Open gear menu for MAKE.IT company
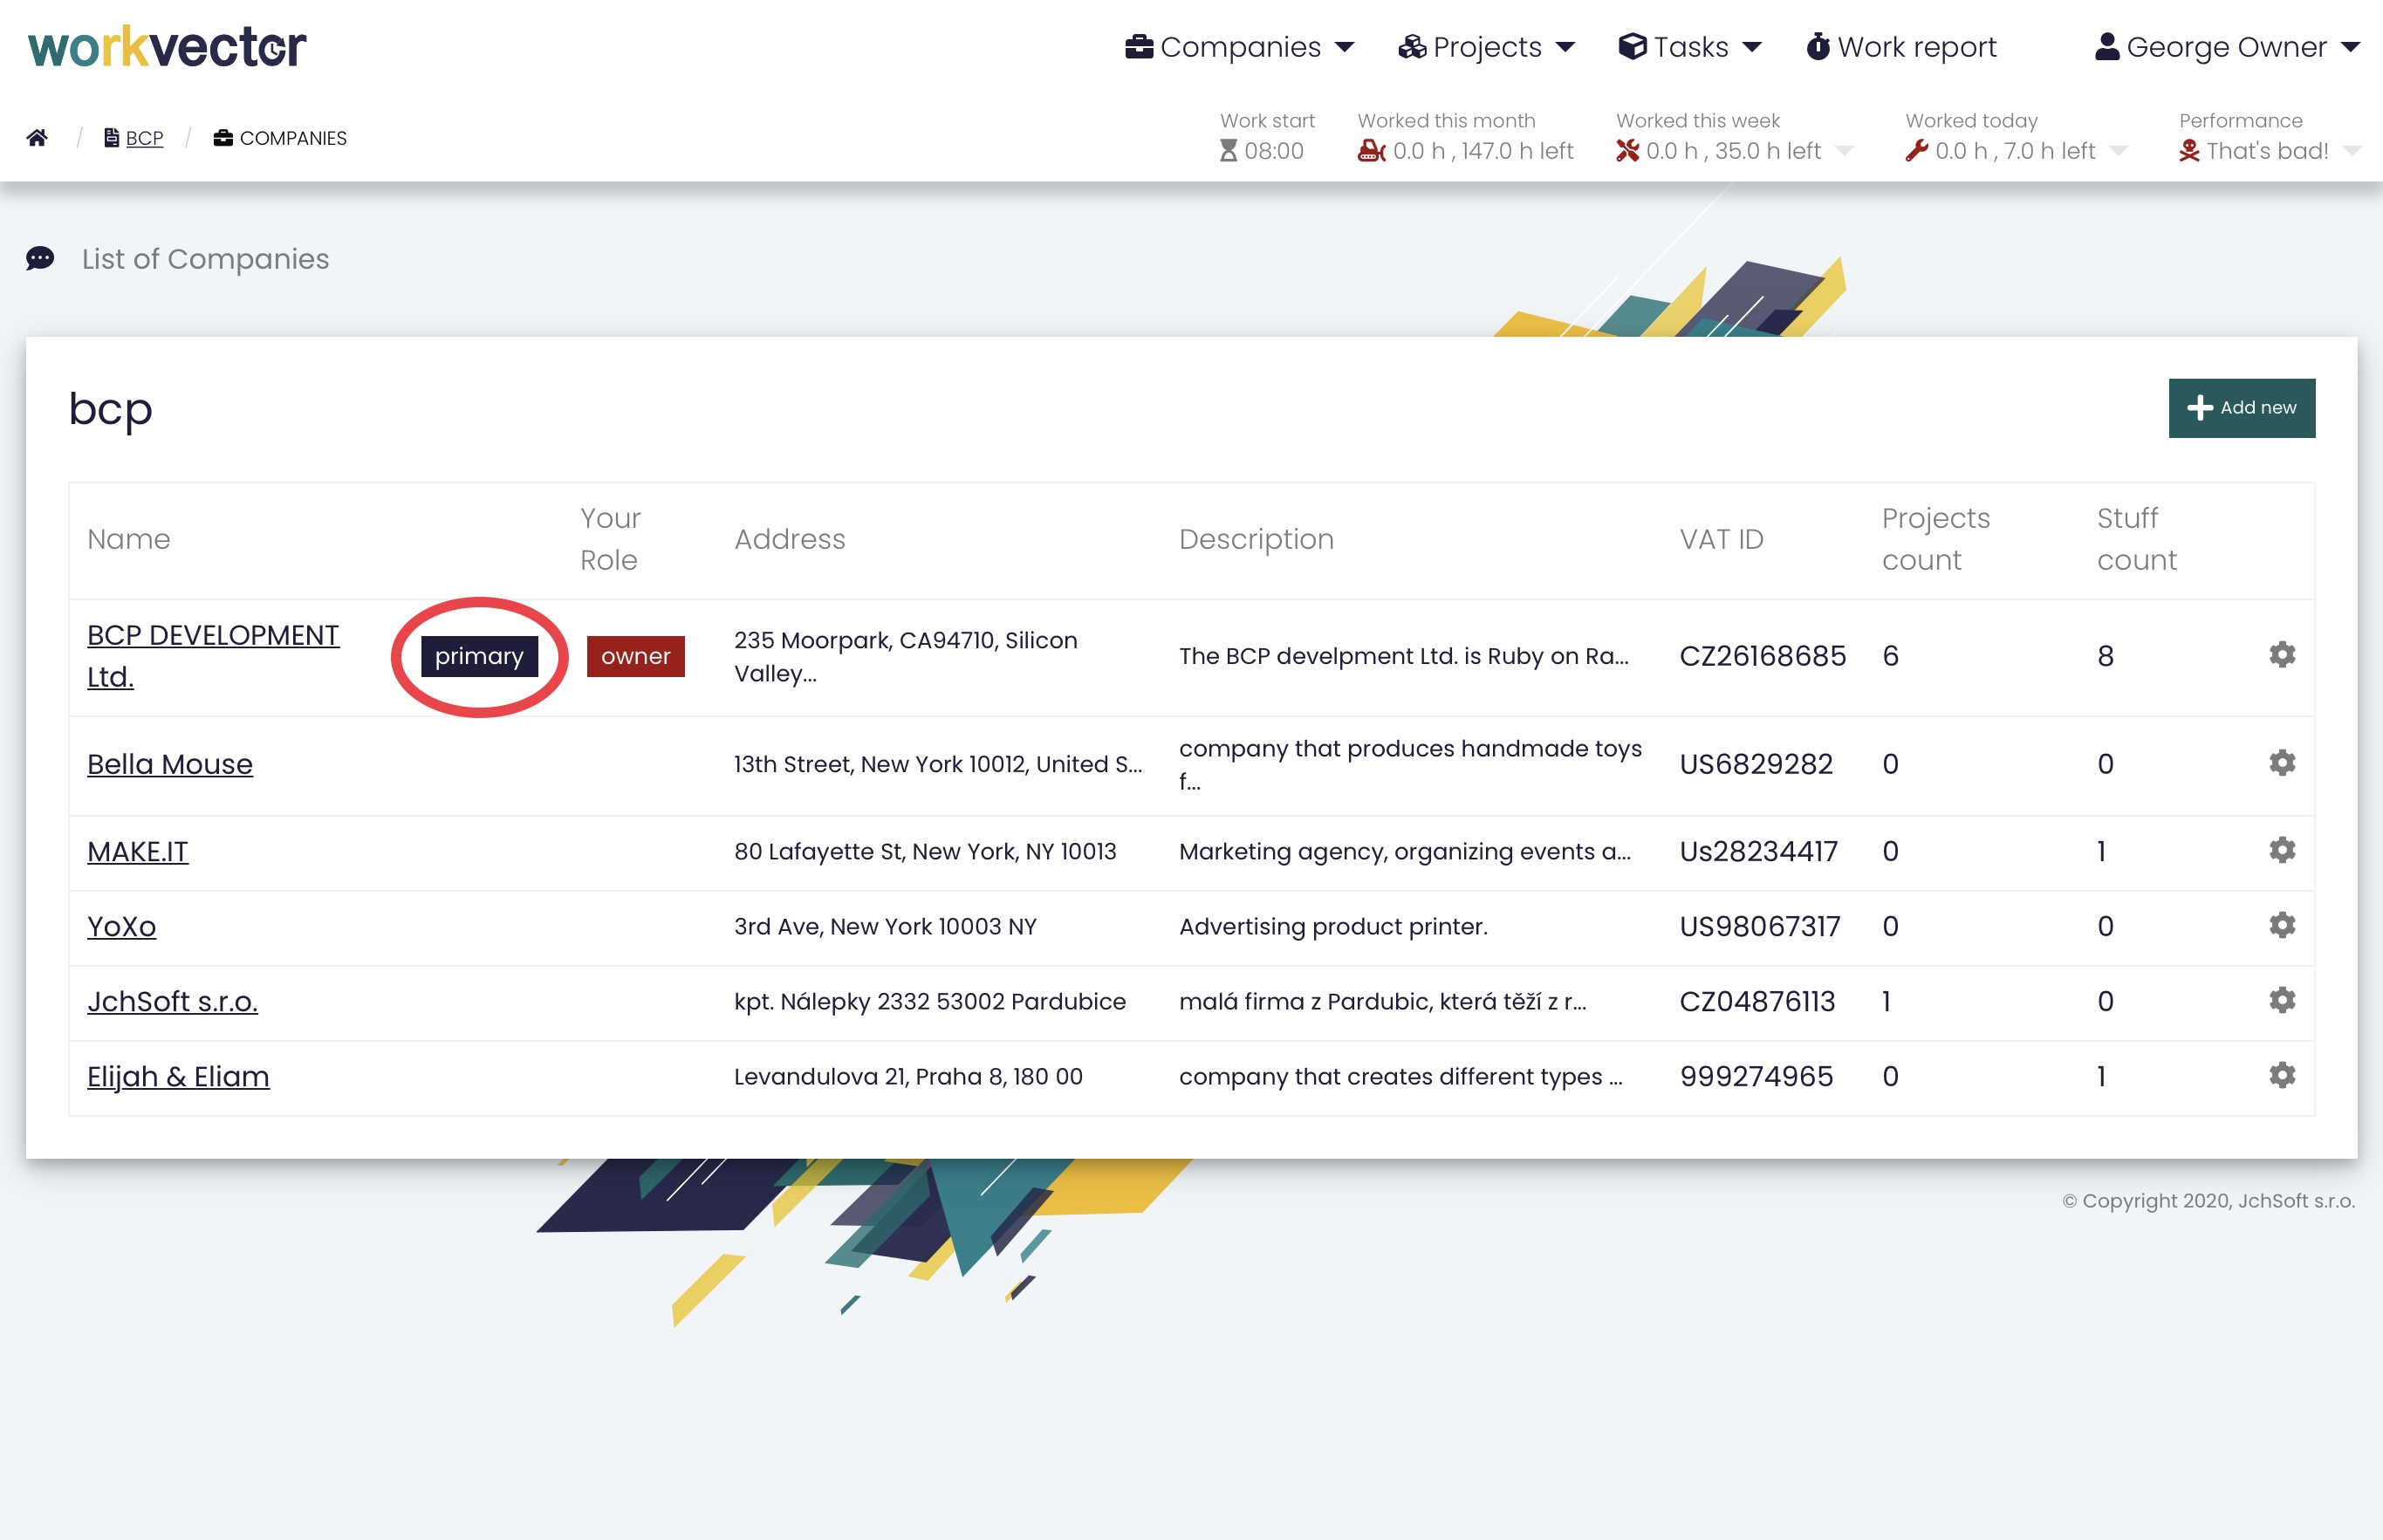Screen dimensions: 2383x1540 (2281, 850)
